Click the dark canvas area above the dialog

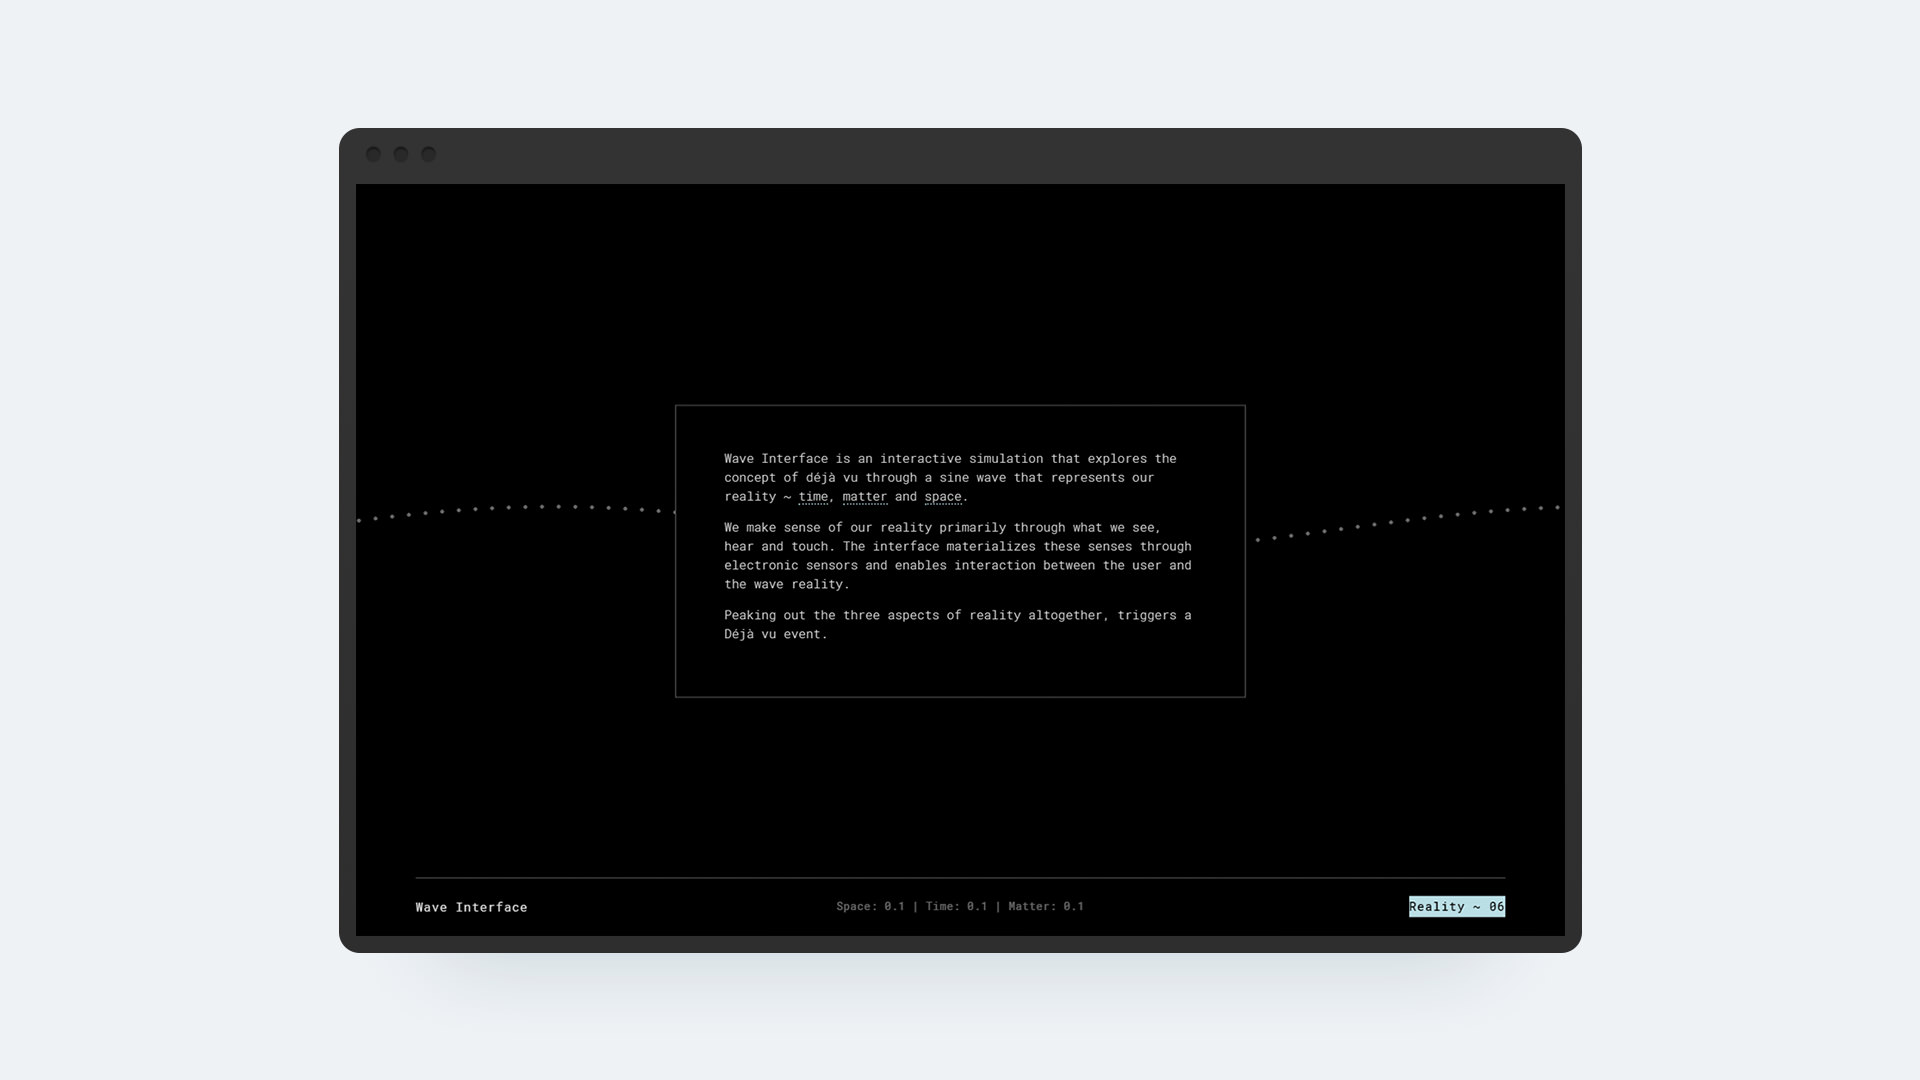pos(960,300)
